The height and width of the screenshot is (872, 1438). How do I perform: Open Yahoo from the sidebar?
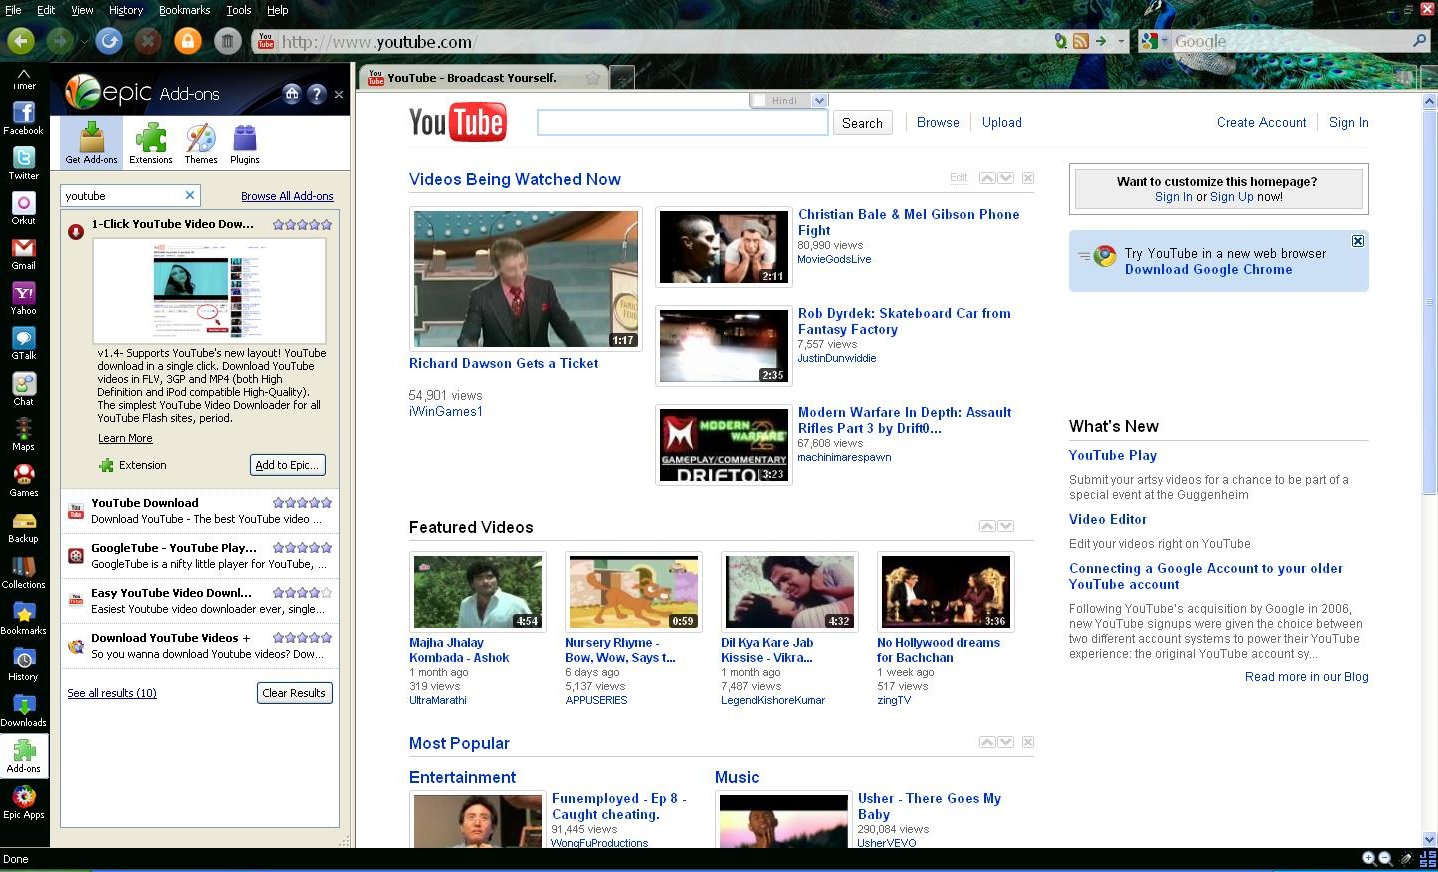click(x=23, y=298)
